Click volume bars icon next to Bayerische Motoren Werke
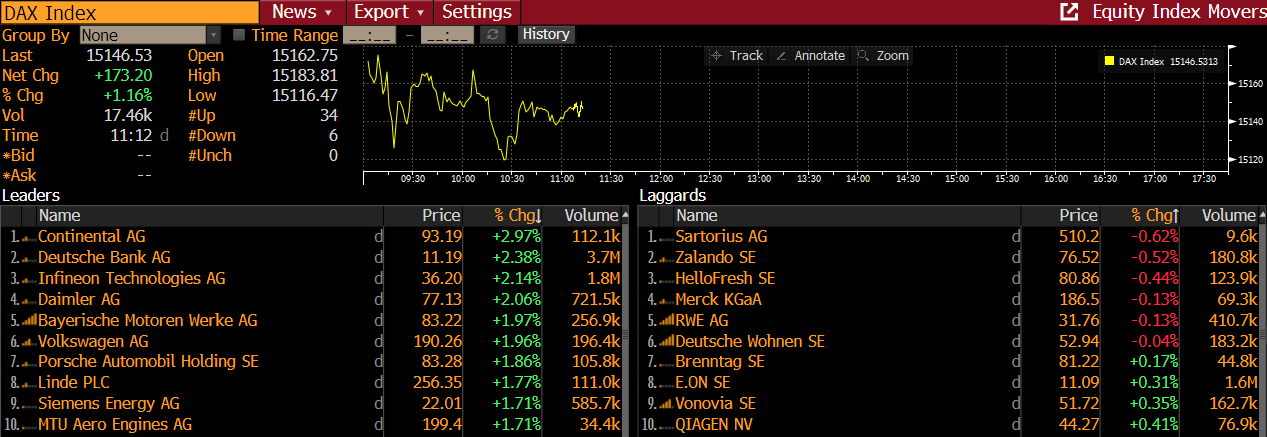Image resolution: width=1267 pixels, height=437 pixels. click(x=28, y=321)
